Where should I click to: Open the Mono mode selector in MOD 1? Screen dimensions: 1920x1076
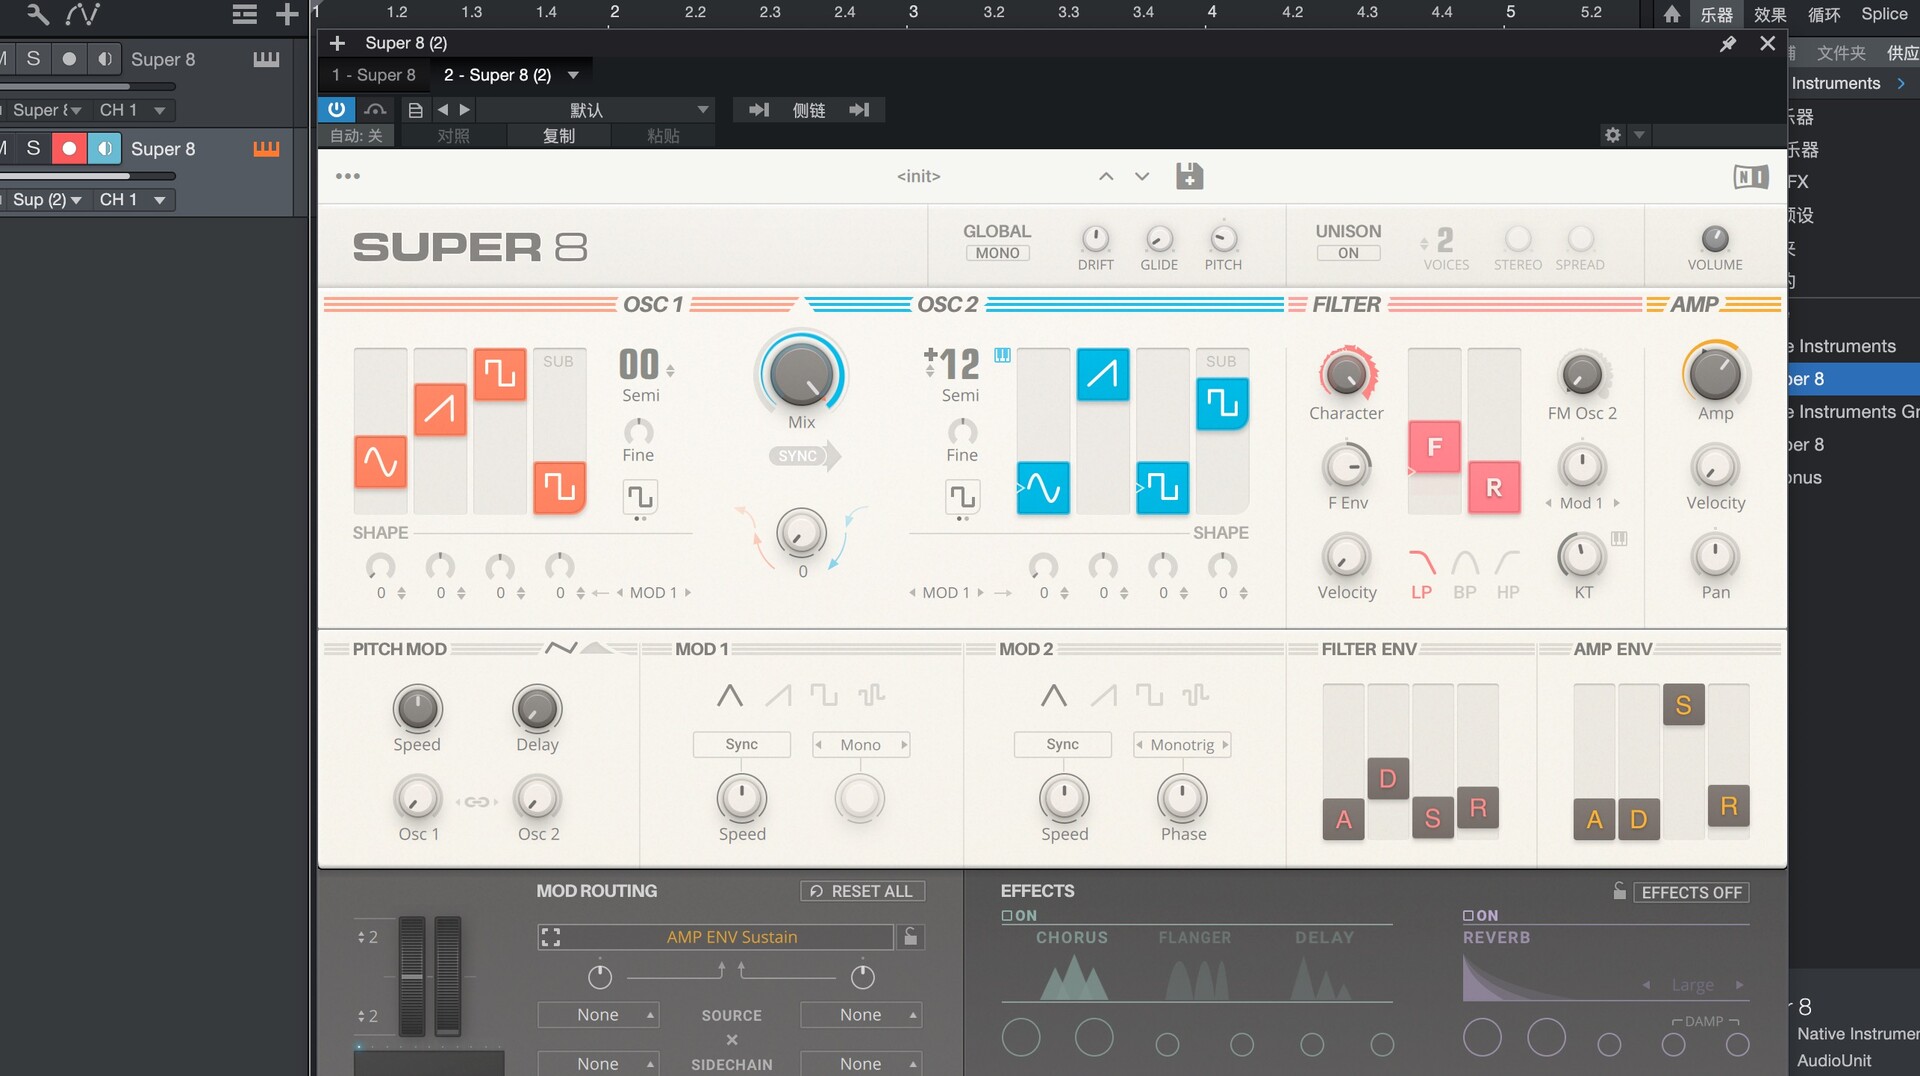860,745
